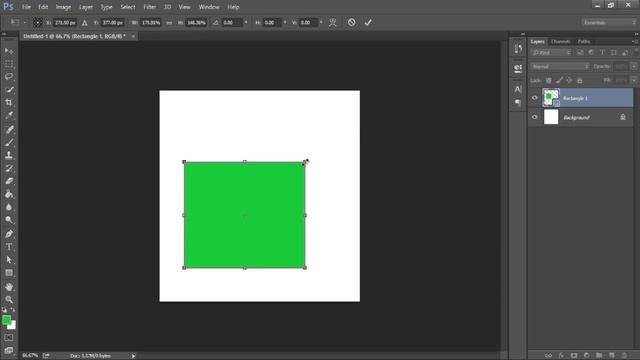The height and width of the screenshot is (360, 640).
Task: Select the Brush tool
Action: click(x=9, y=142)
